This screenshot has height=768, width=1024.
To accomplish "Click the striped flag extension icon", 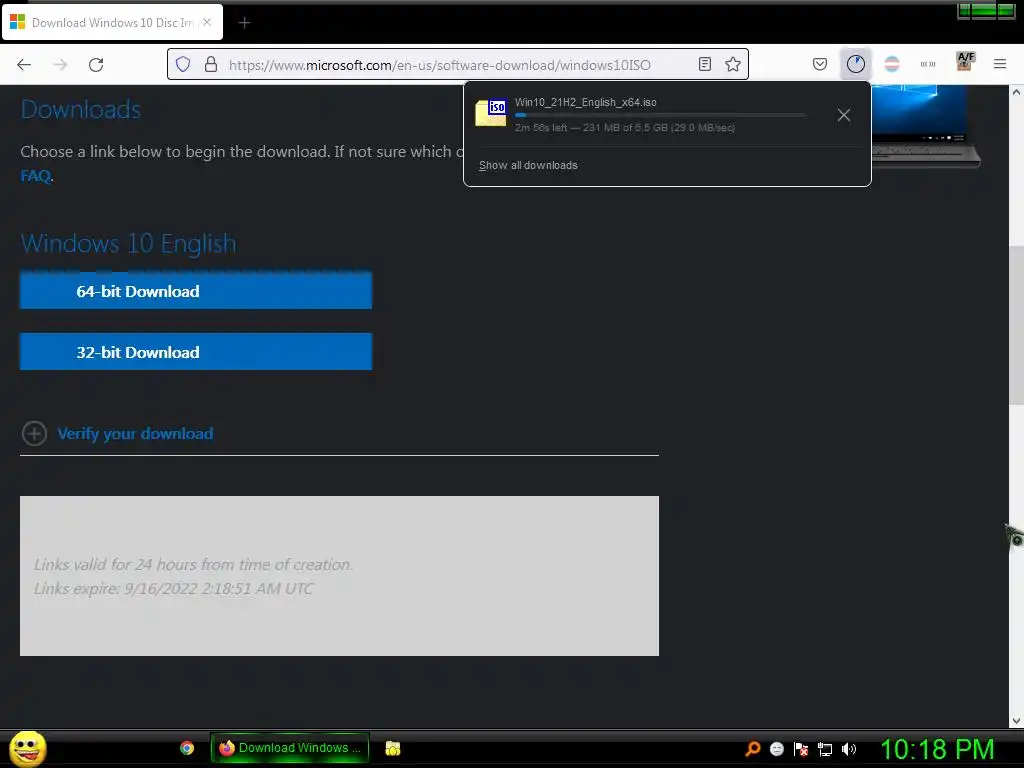I will (891, 64).
